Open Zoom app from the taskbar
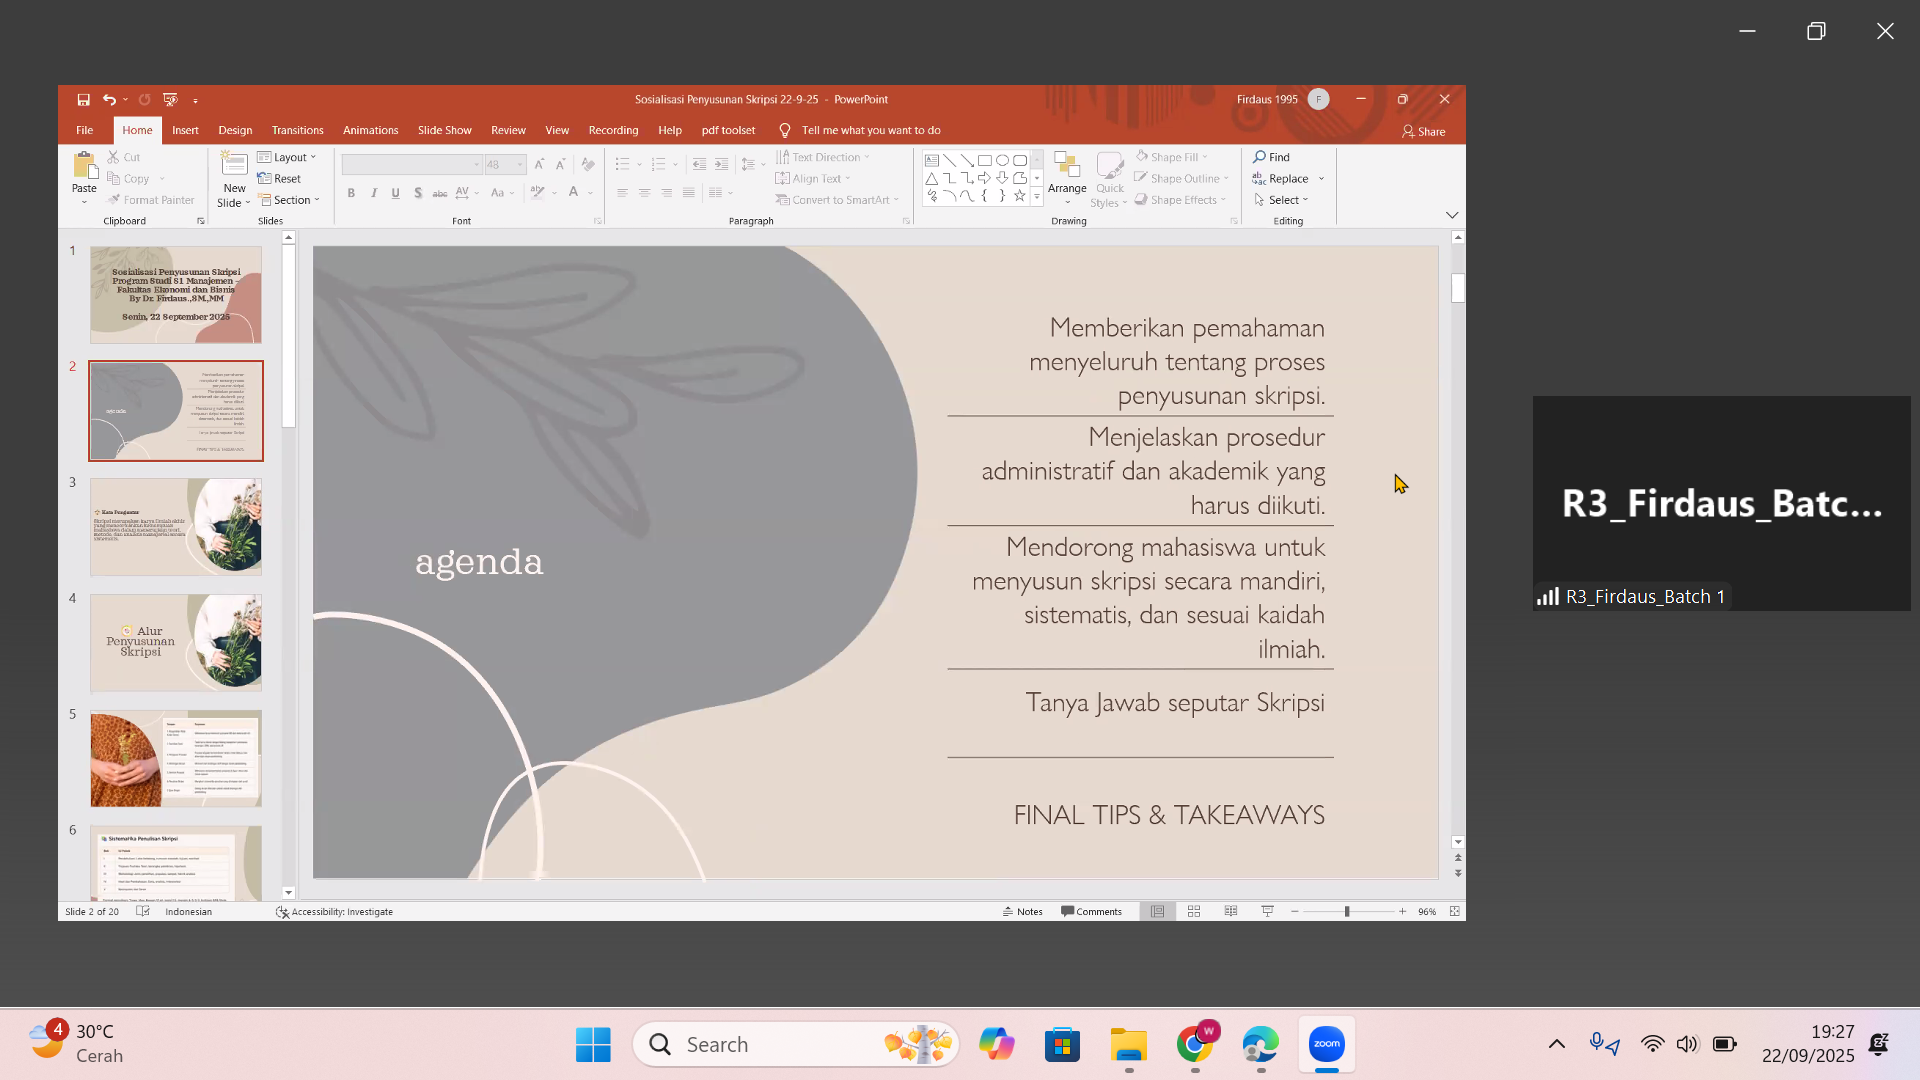Viewport: 1920px width, 1080px height. point(1327,1044)
